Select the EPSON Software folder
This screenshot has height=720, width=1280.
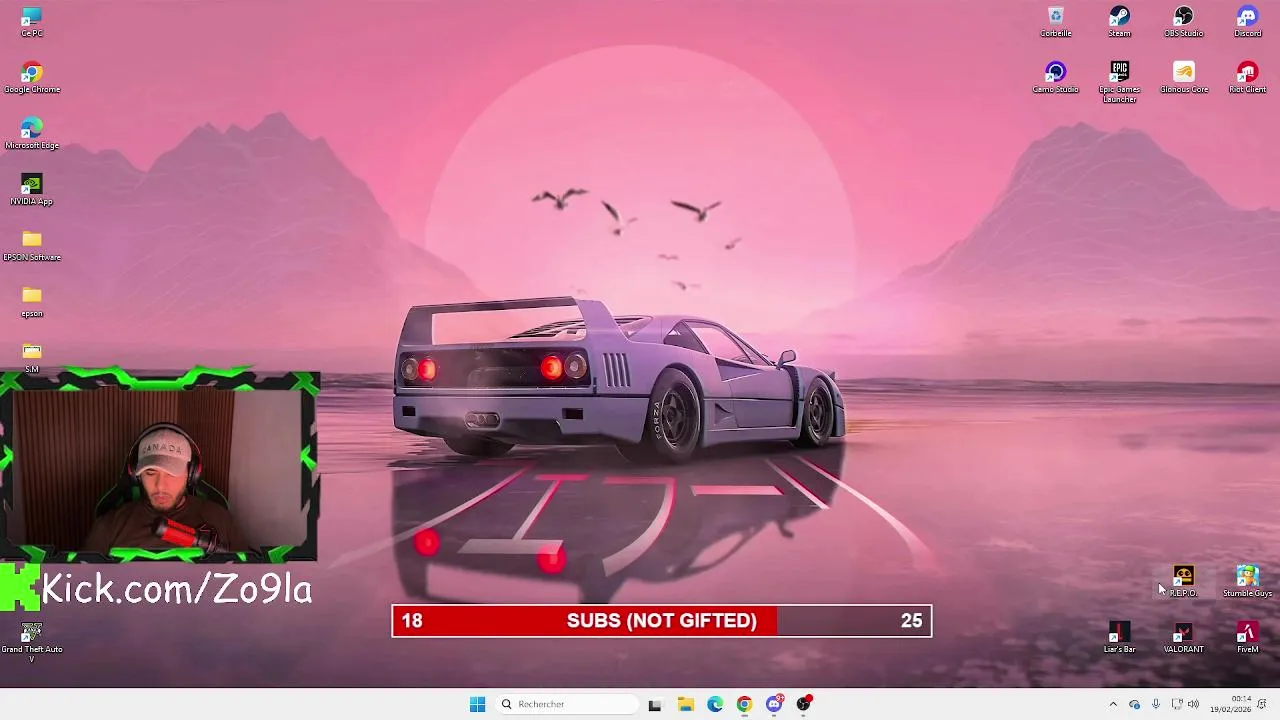(x=32, y=246)
